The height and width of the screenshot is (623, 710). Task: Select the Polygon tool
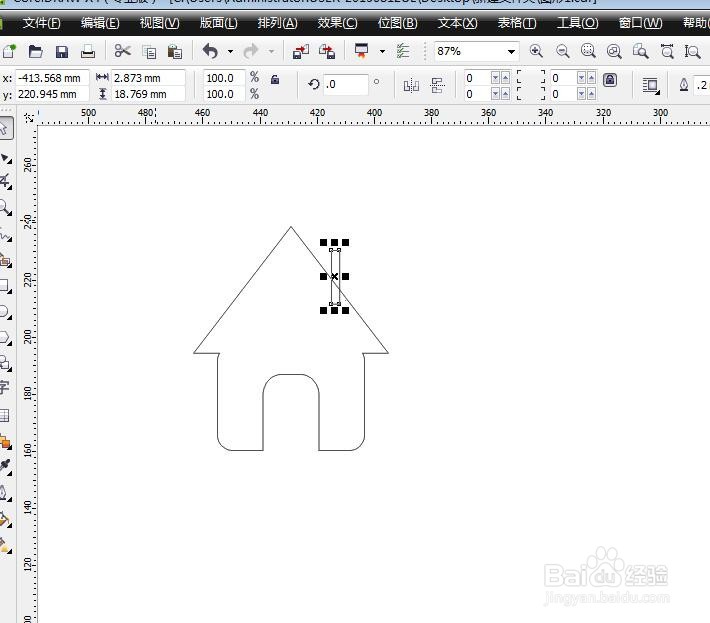(5, 338)
